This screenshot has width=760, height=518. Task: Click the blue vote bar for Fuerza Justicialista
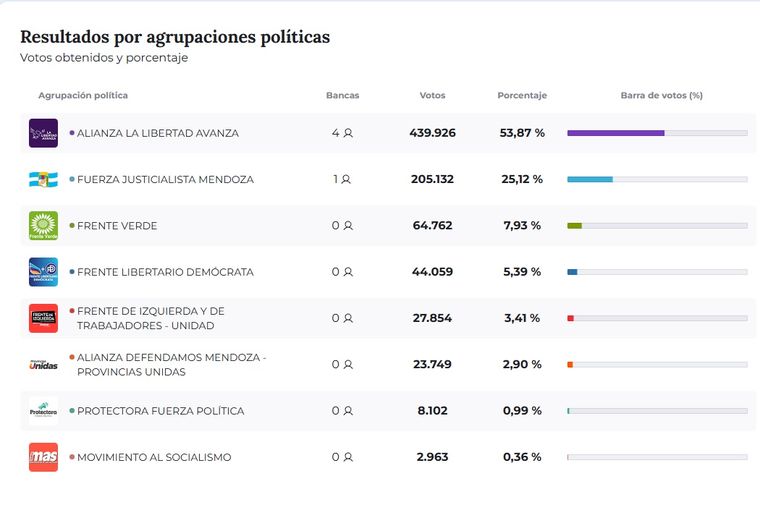590,179
